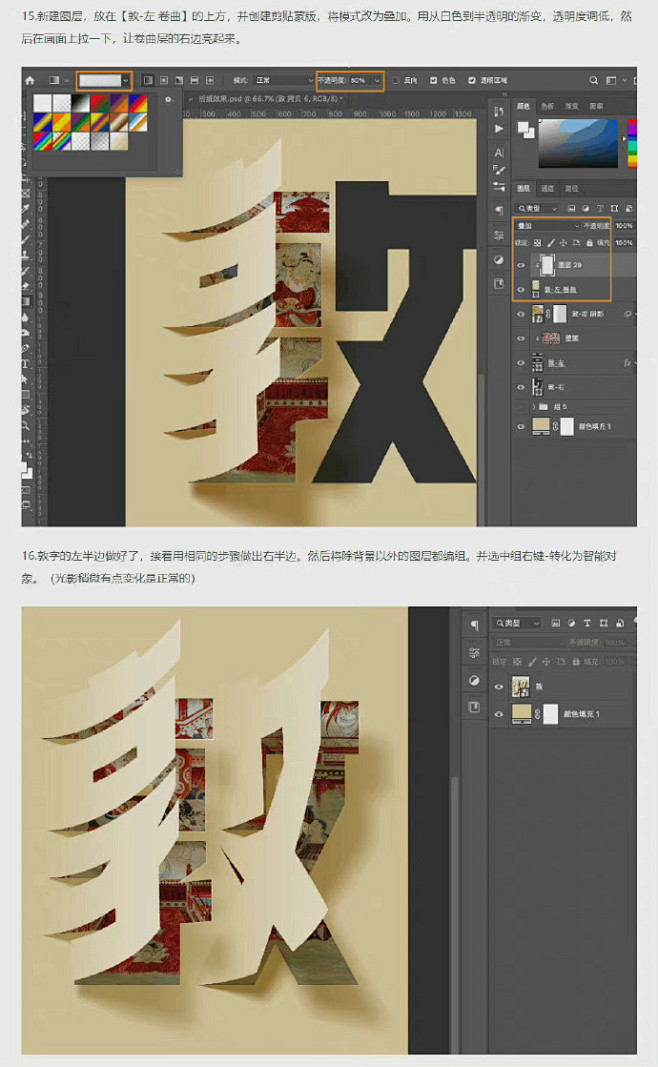The height and width of the screenshot is (1067, 658).
Task: Hide the 敦-左 卷曲 layer eye
Action: click(x=521, y=289)
